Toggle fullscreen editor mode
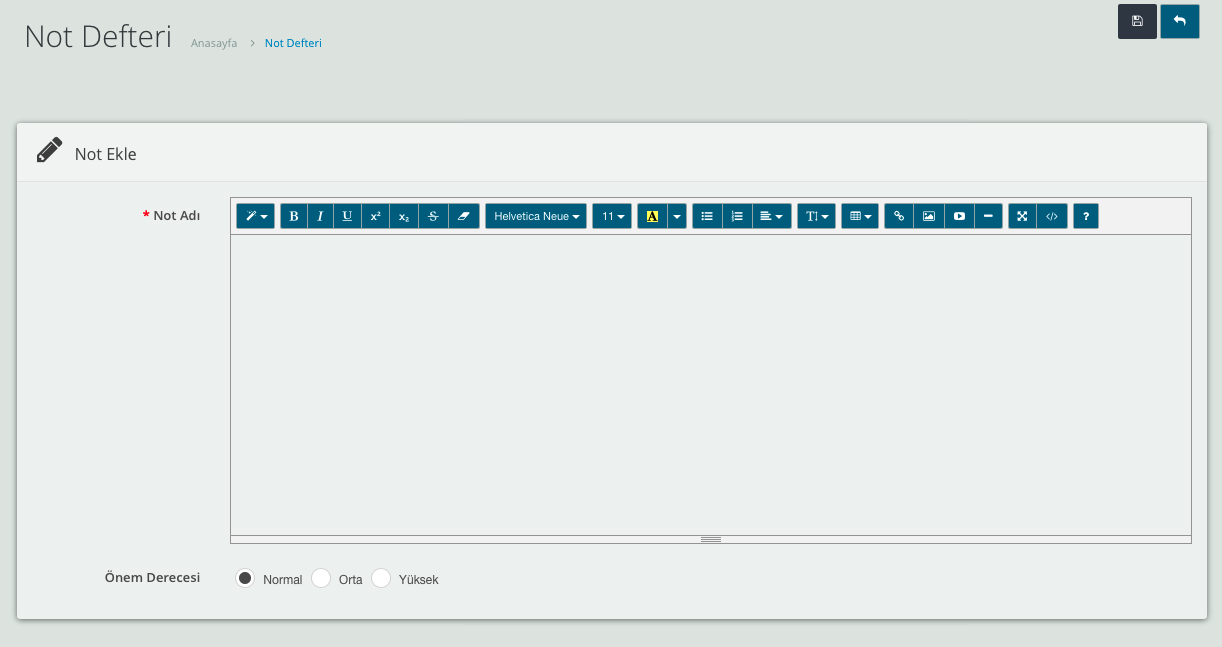 (1022, 216)
